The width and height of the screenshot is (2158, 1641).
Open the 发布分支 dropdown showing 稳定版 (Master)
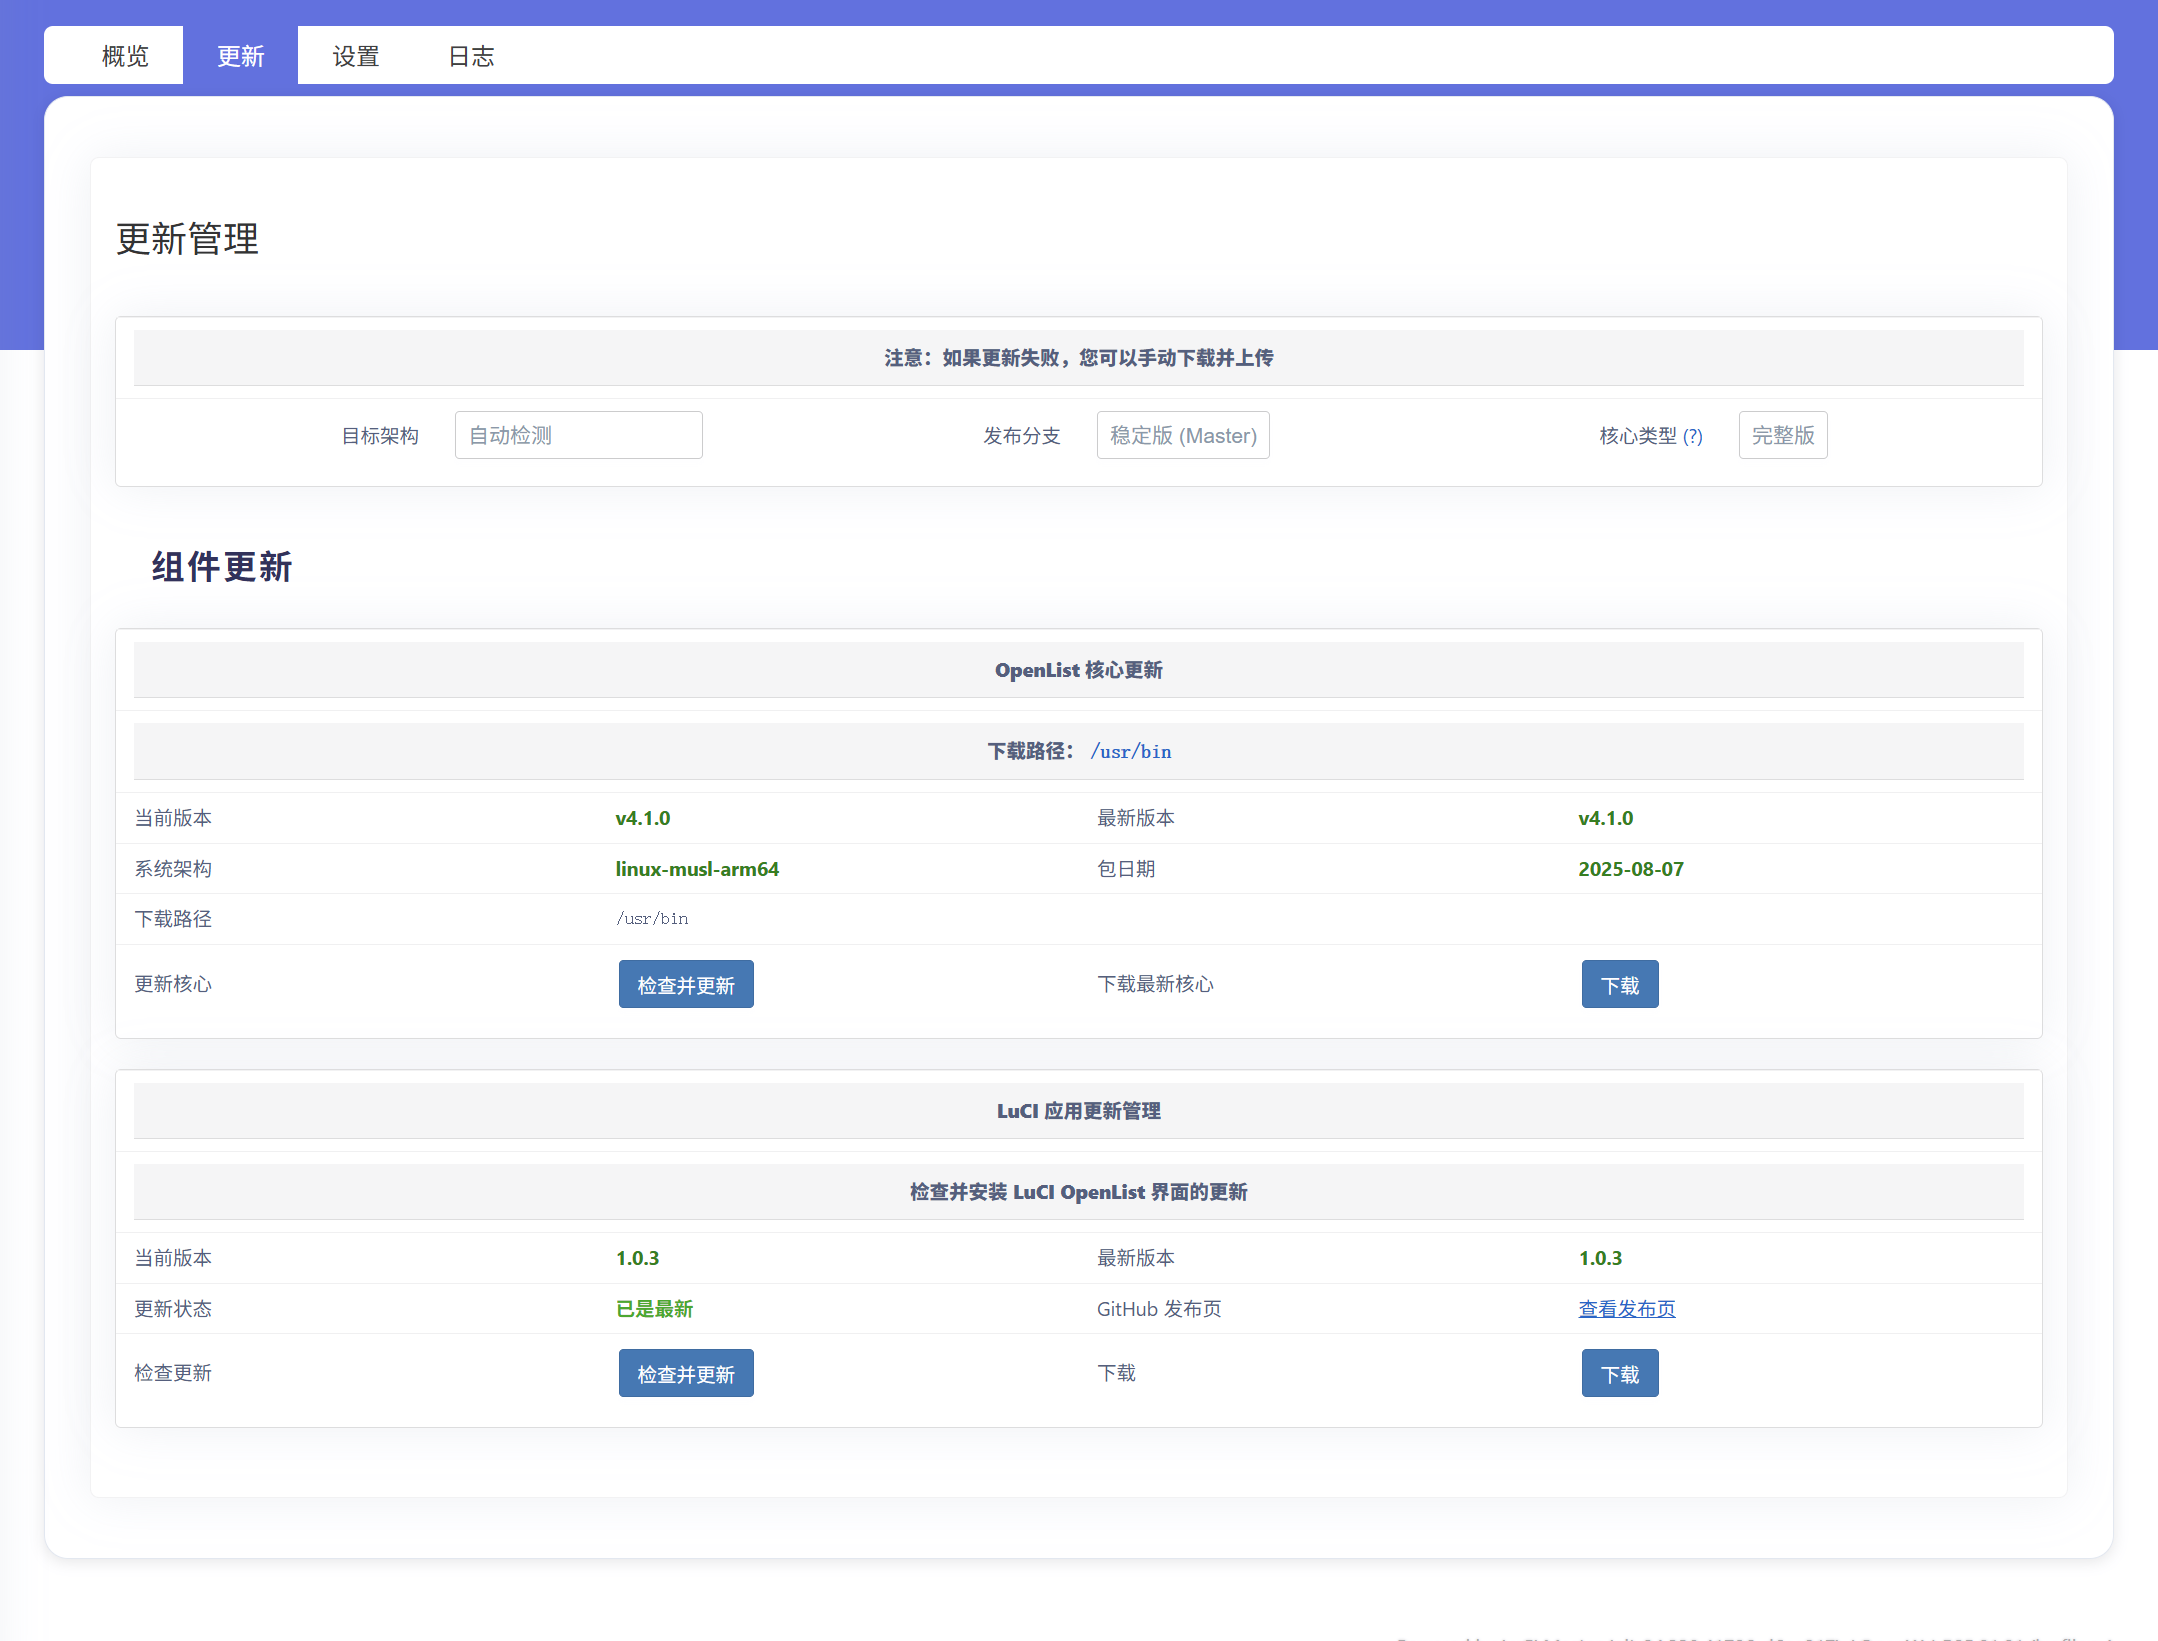coord(1183,435)
